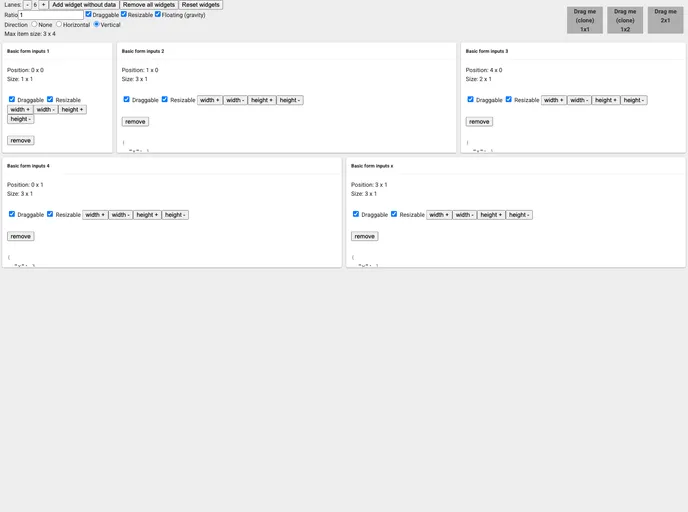Decrease lanes with the minus button
The height and width of the screenshot is (512, 688).
pyautogui.click(x=27, y=5)
